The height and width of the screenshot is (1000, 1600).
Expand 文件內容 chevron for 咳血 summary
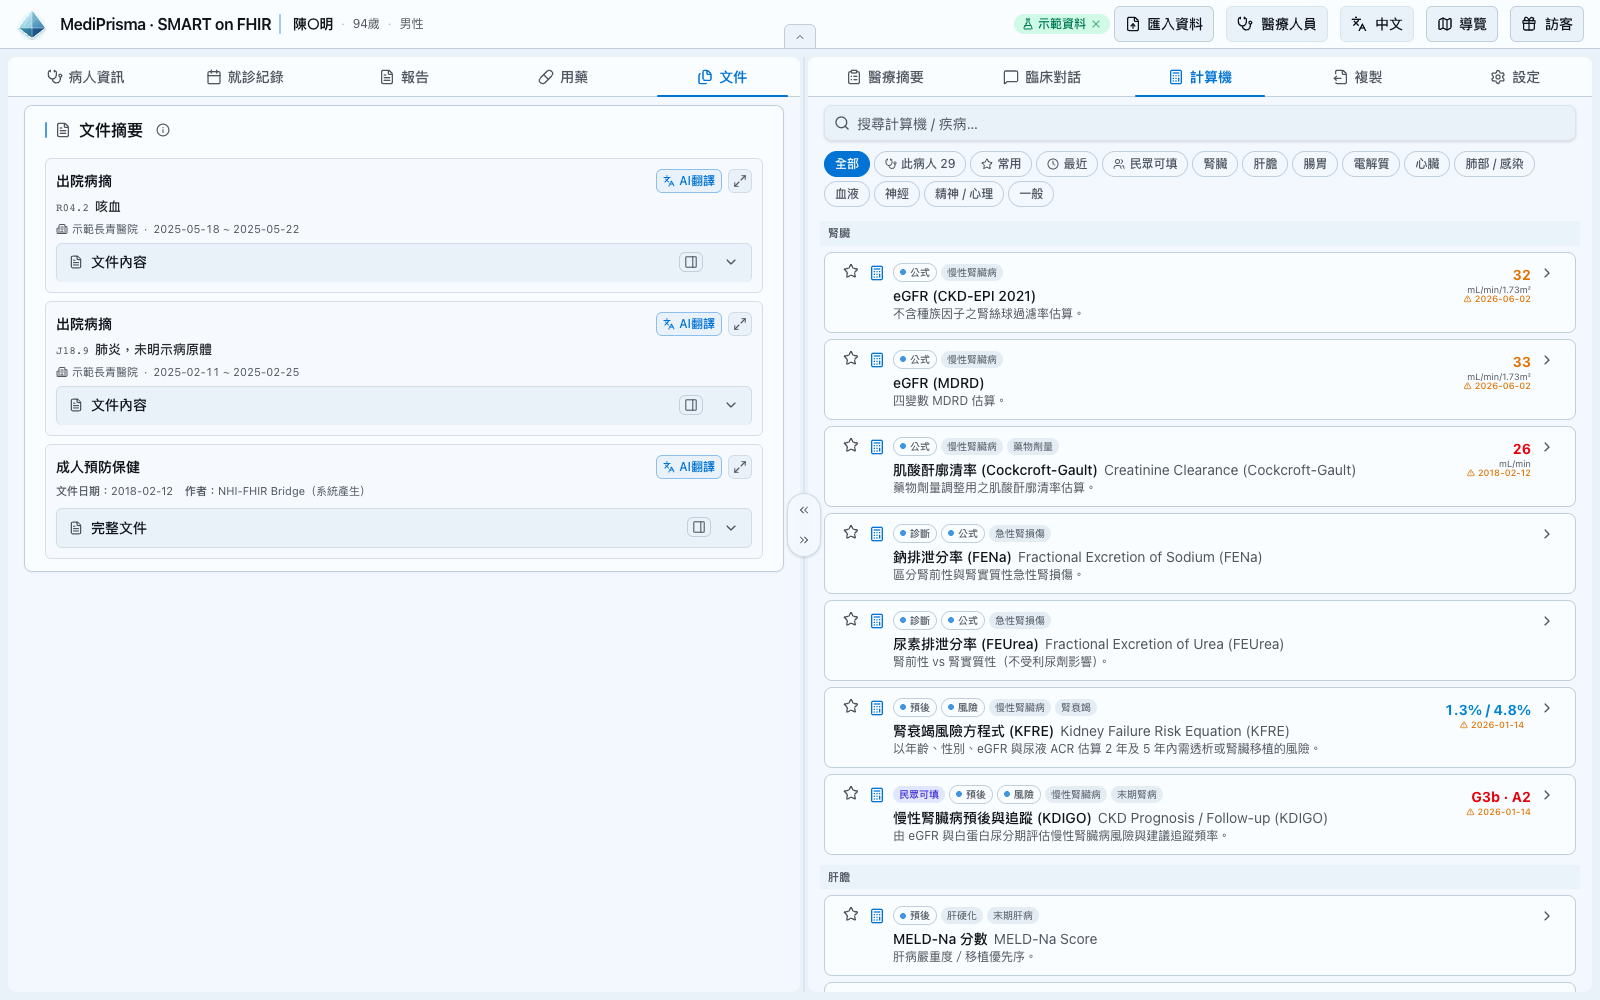coord(731,262)
